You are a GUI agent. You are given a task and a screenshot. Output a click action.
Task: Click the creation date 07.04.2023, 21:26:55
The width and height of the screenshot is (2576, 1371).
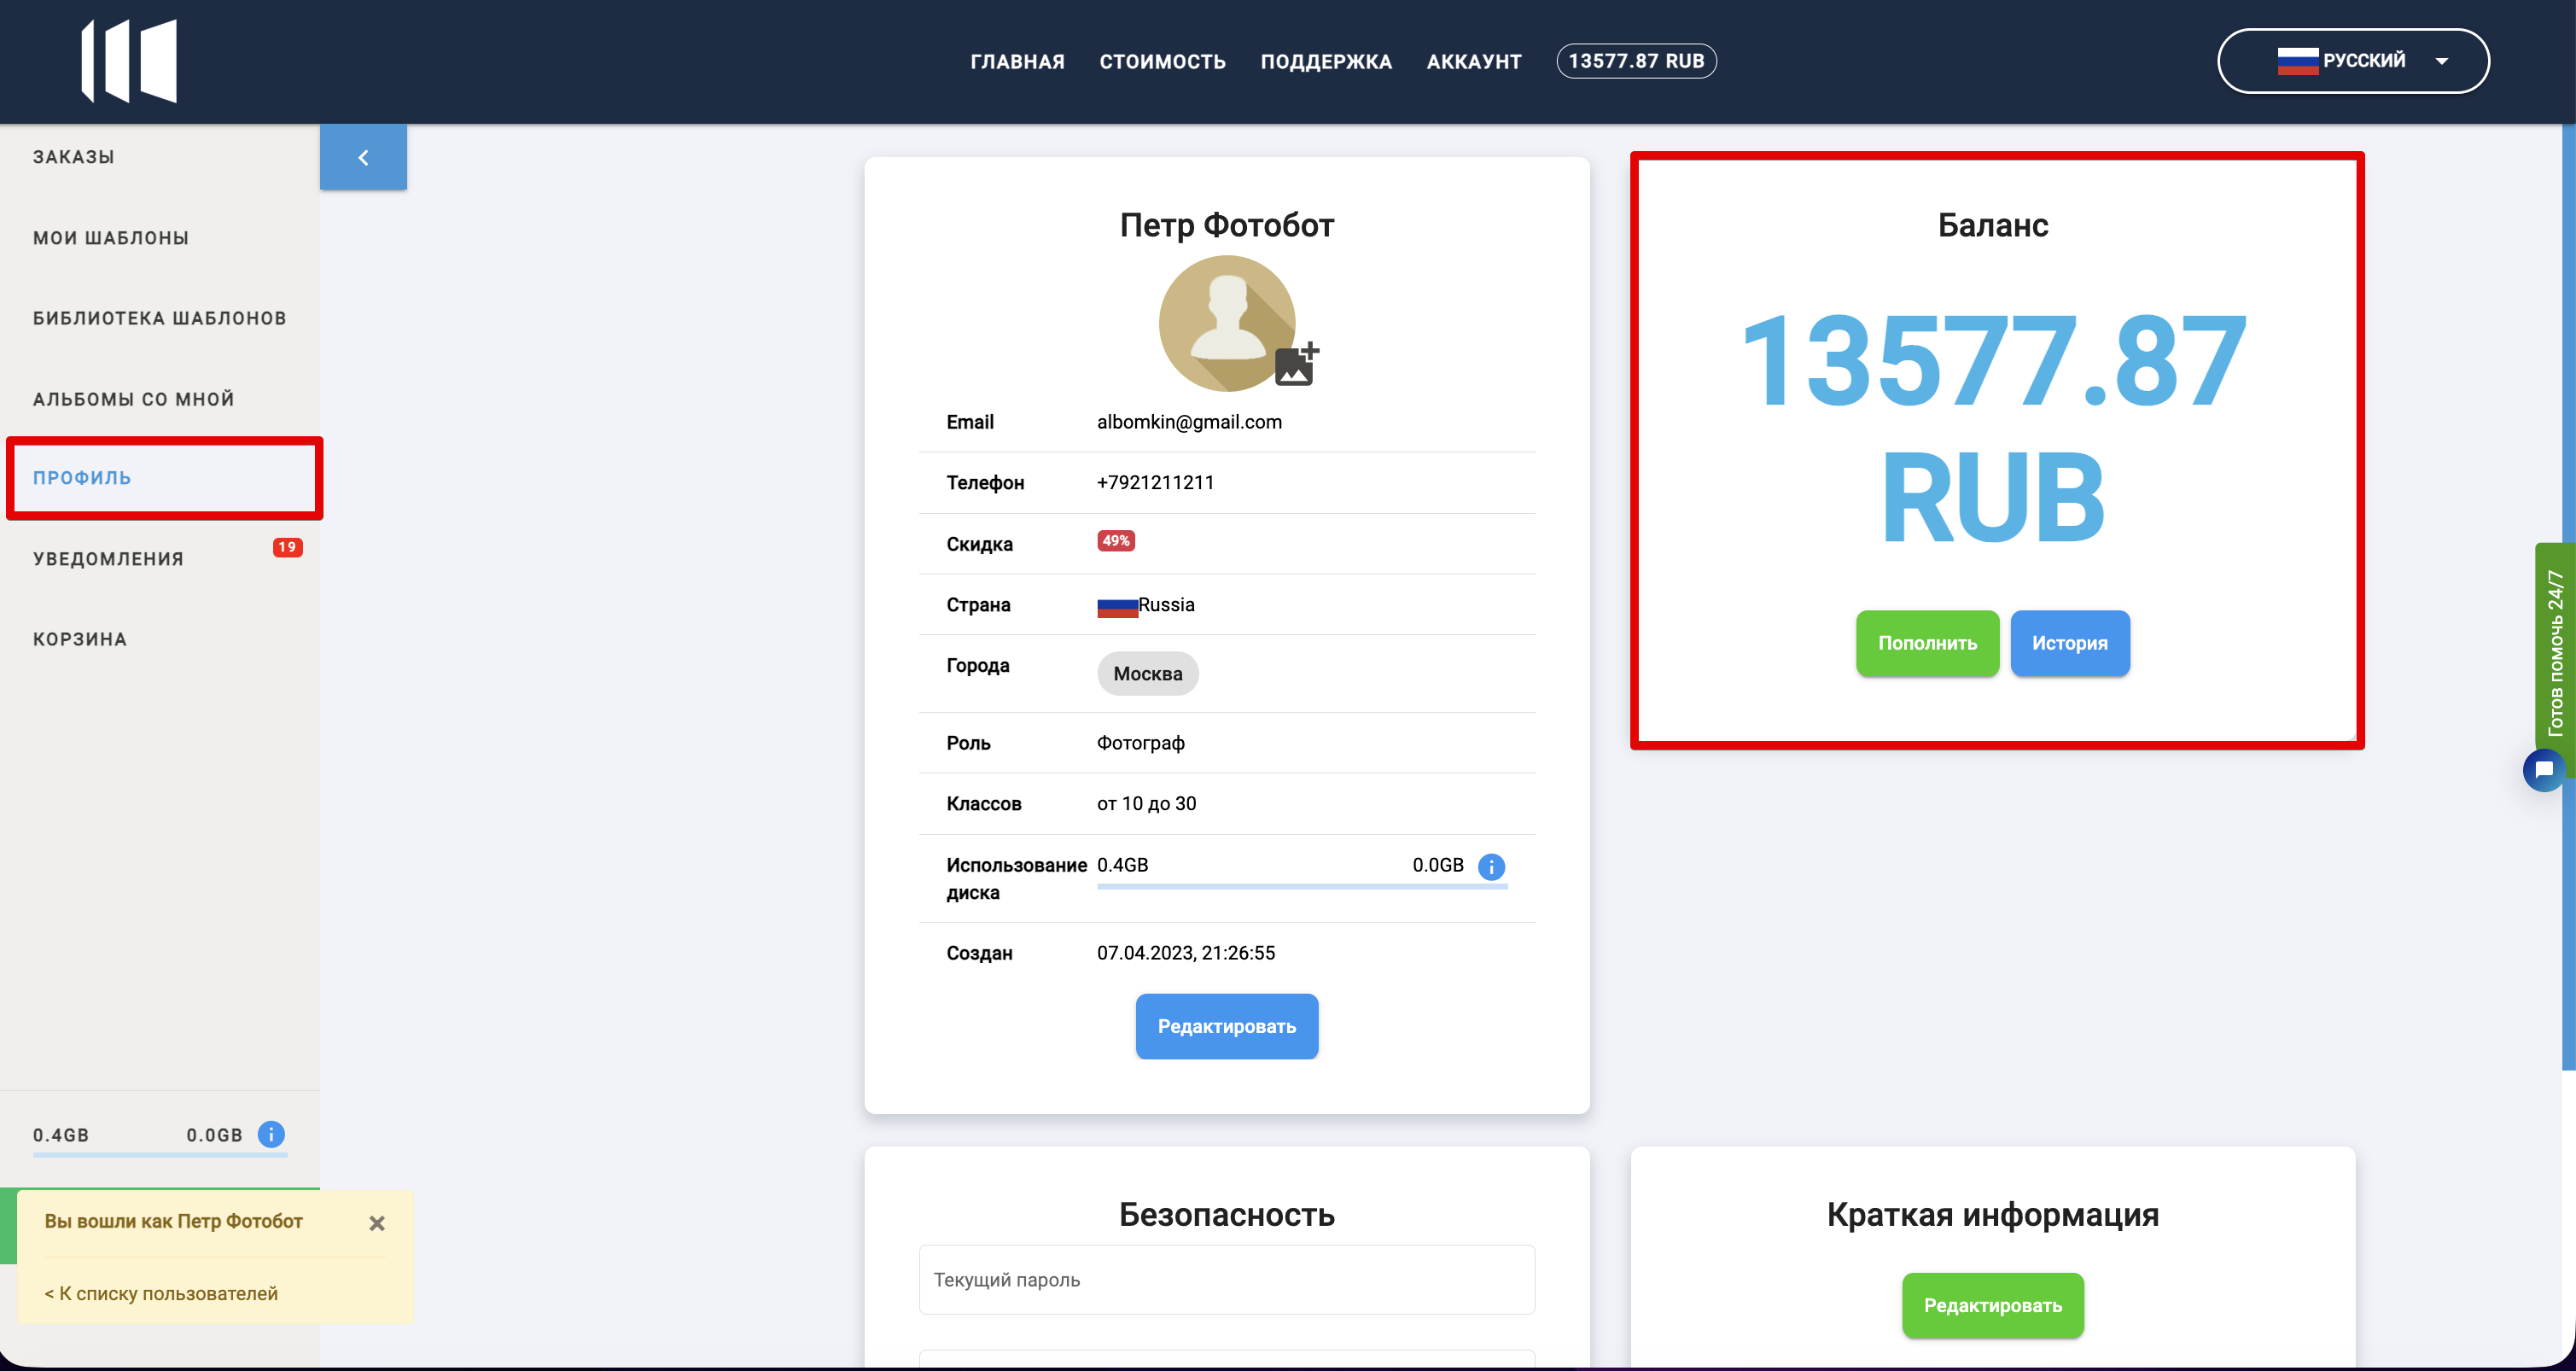1186,953
